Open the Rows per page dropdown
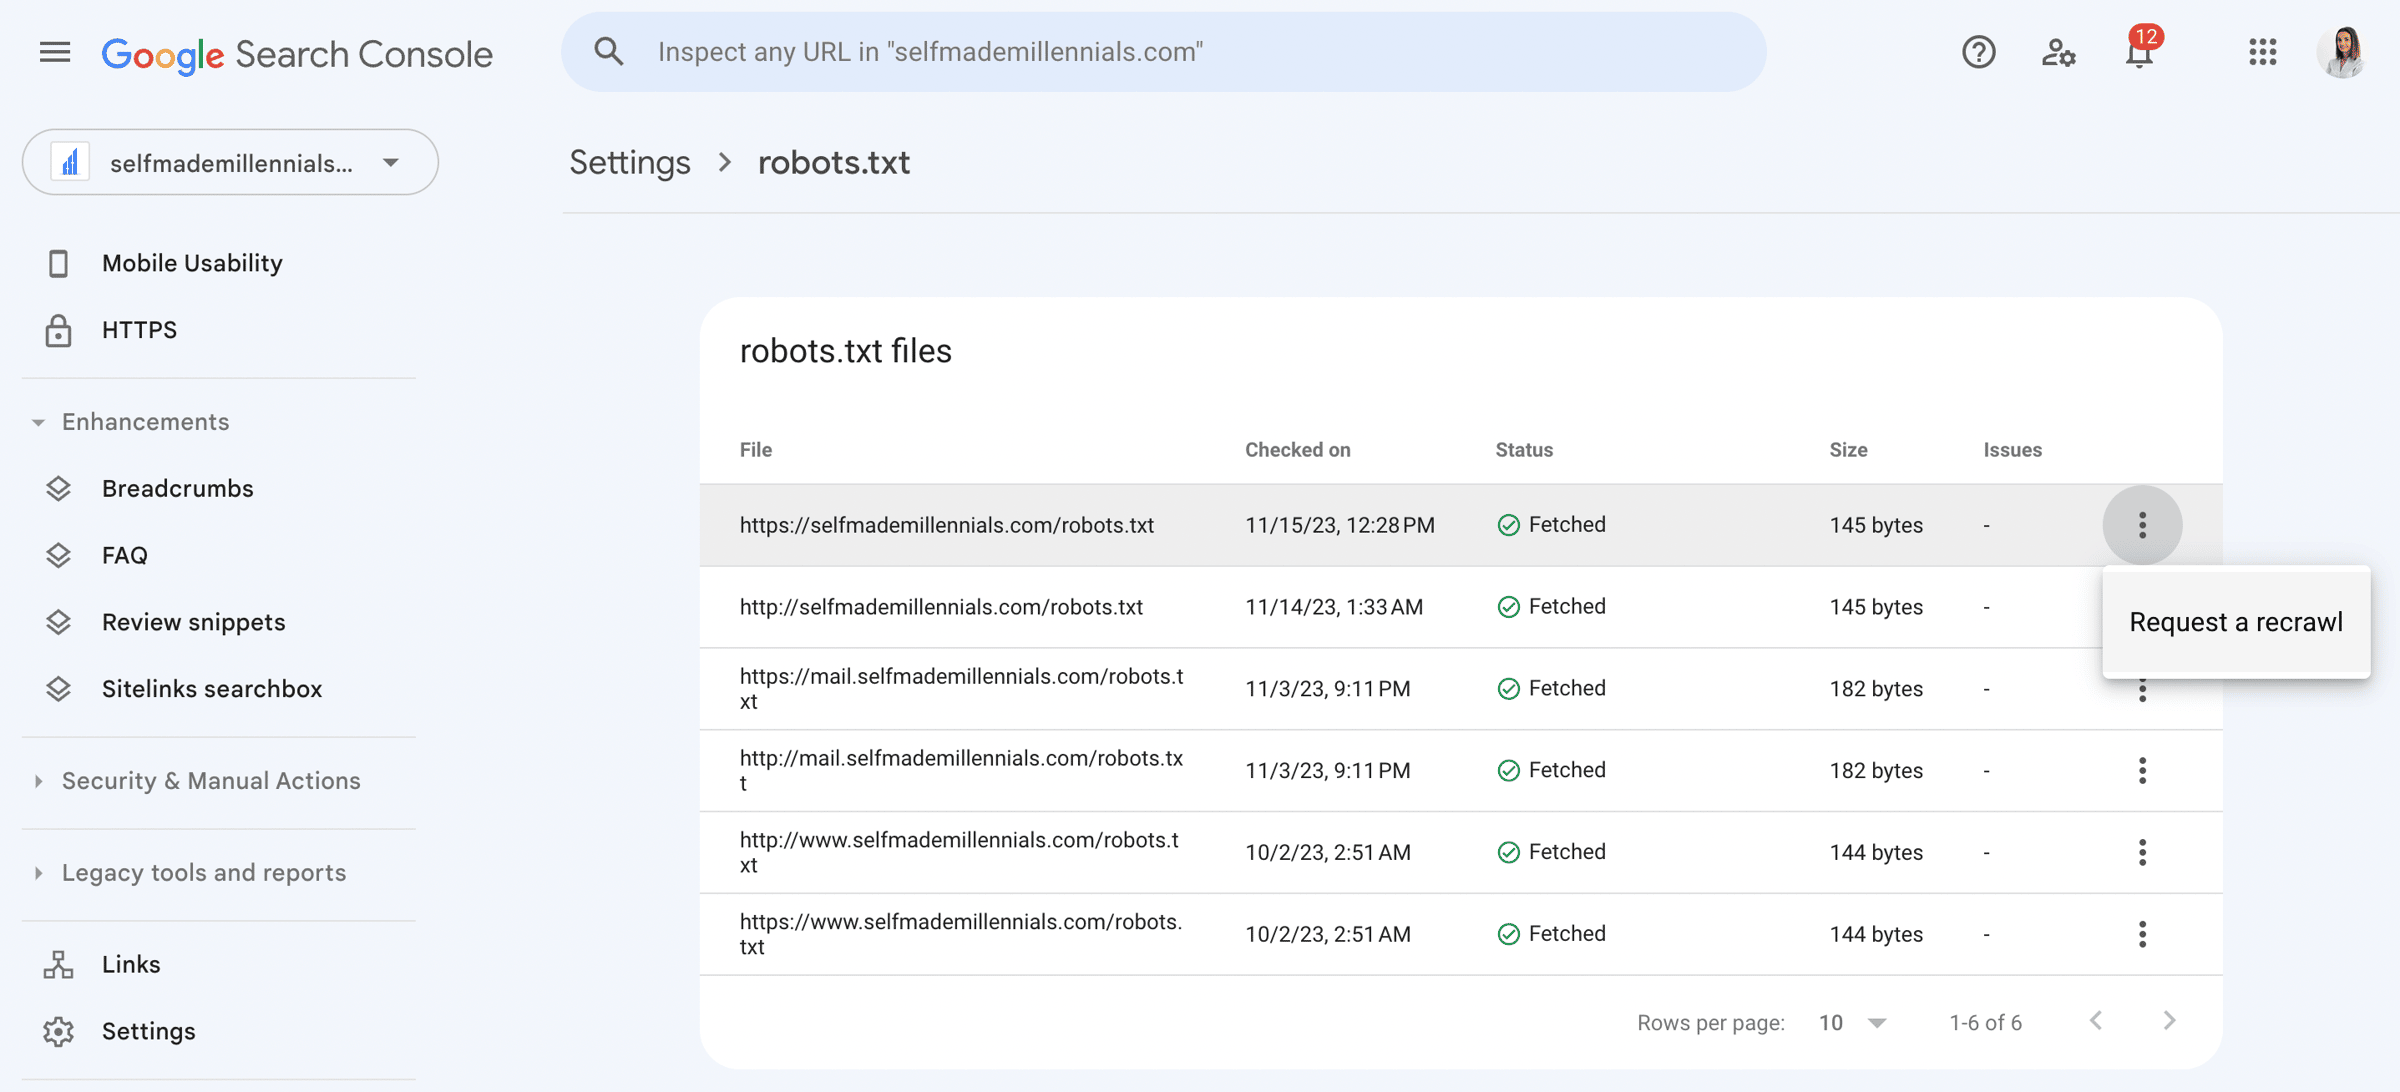 tap(1852, 1023)
